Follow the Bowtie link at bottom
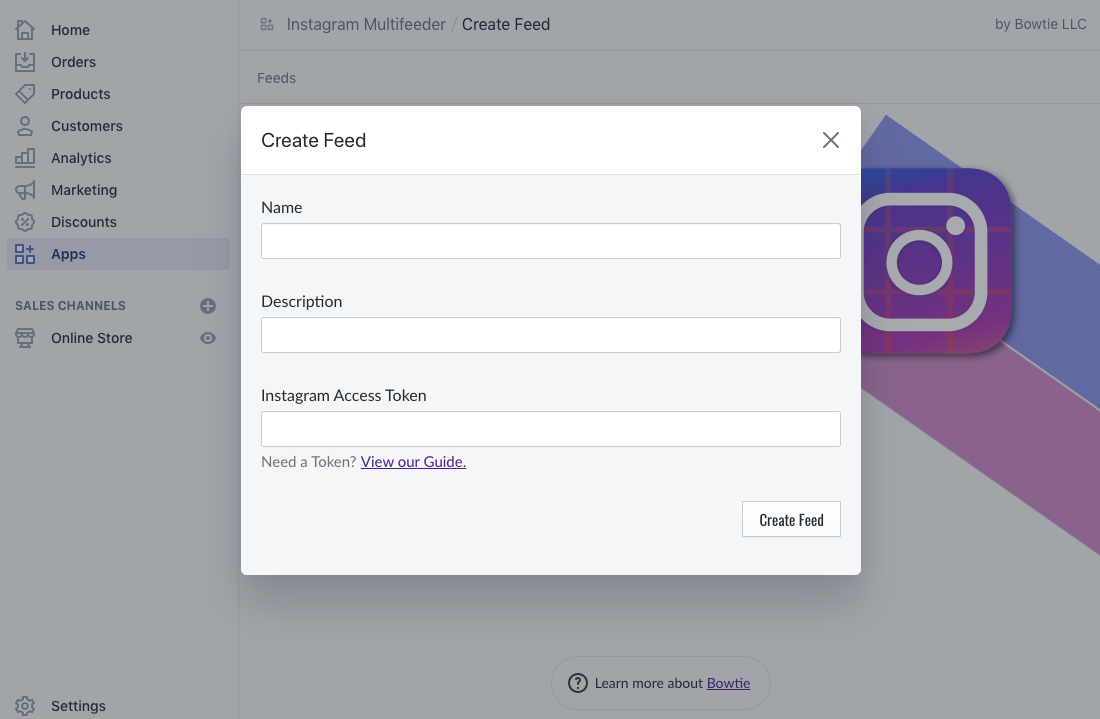Image resolution: width=1100 pixels, height=719 pixels. (728, 683)
